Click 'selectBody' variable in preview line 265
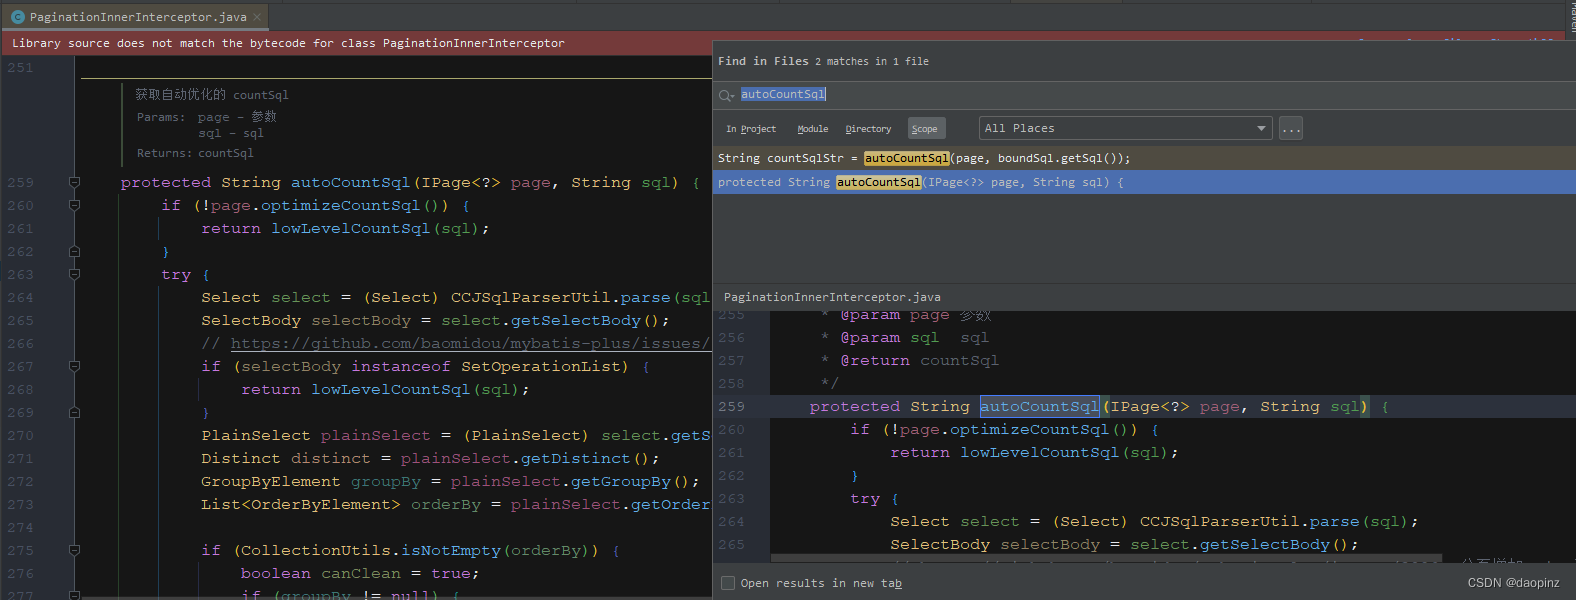The image size is (1576, 600). tap(1050, 544)
